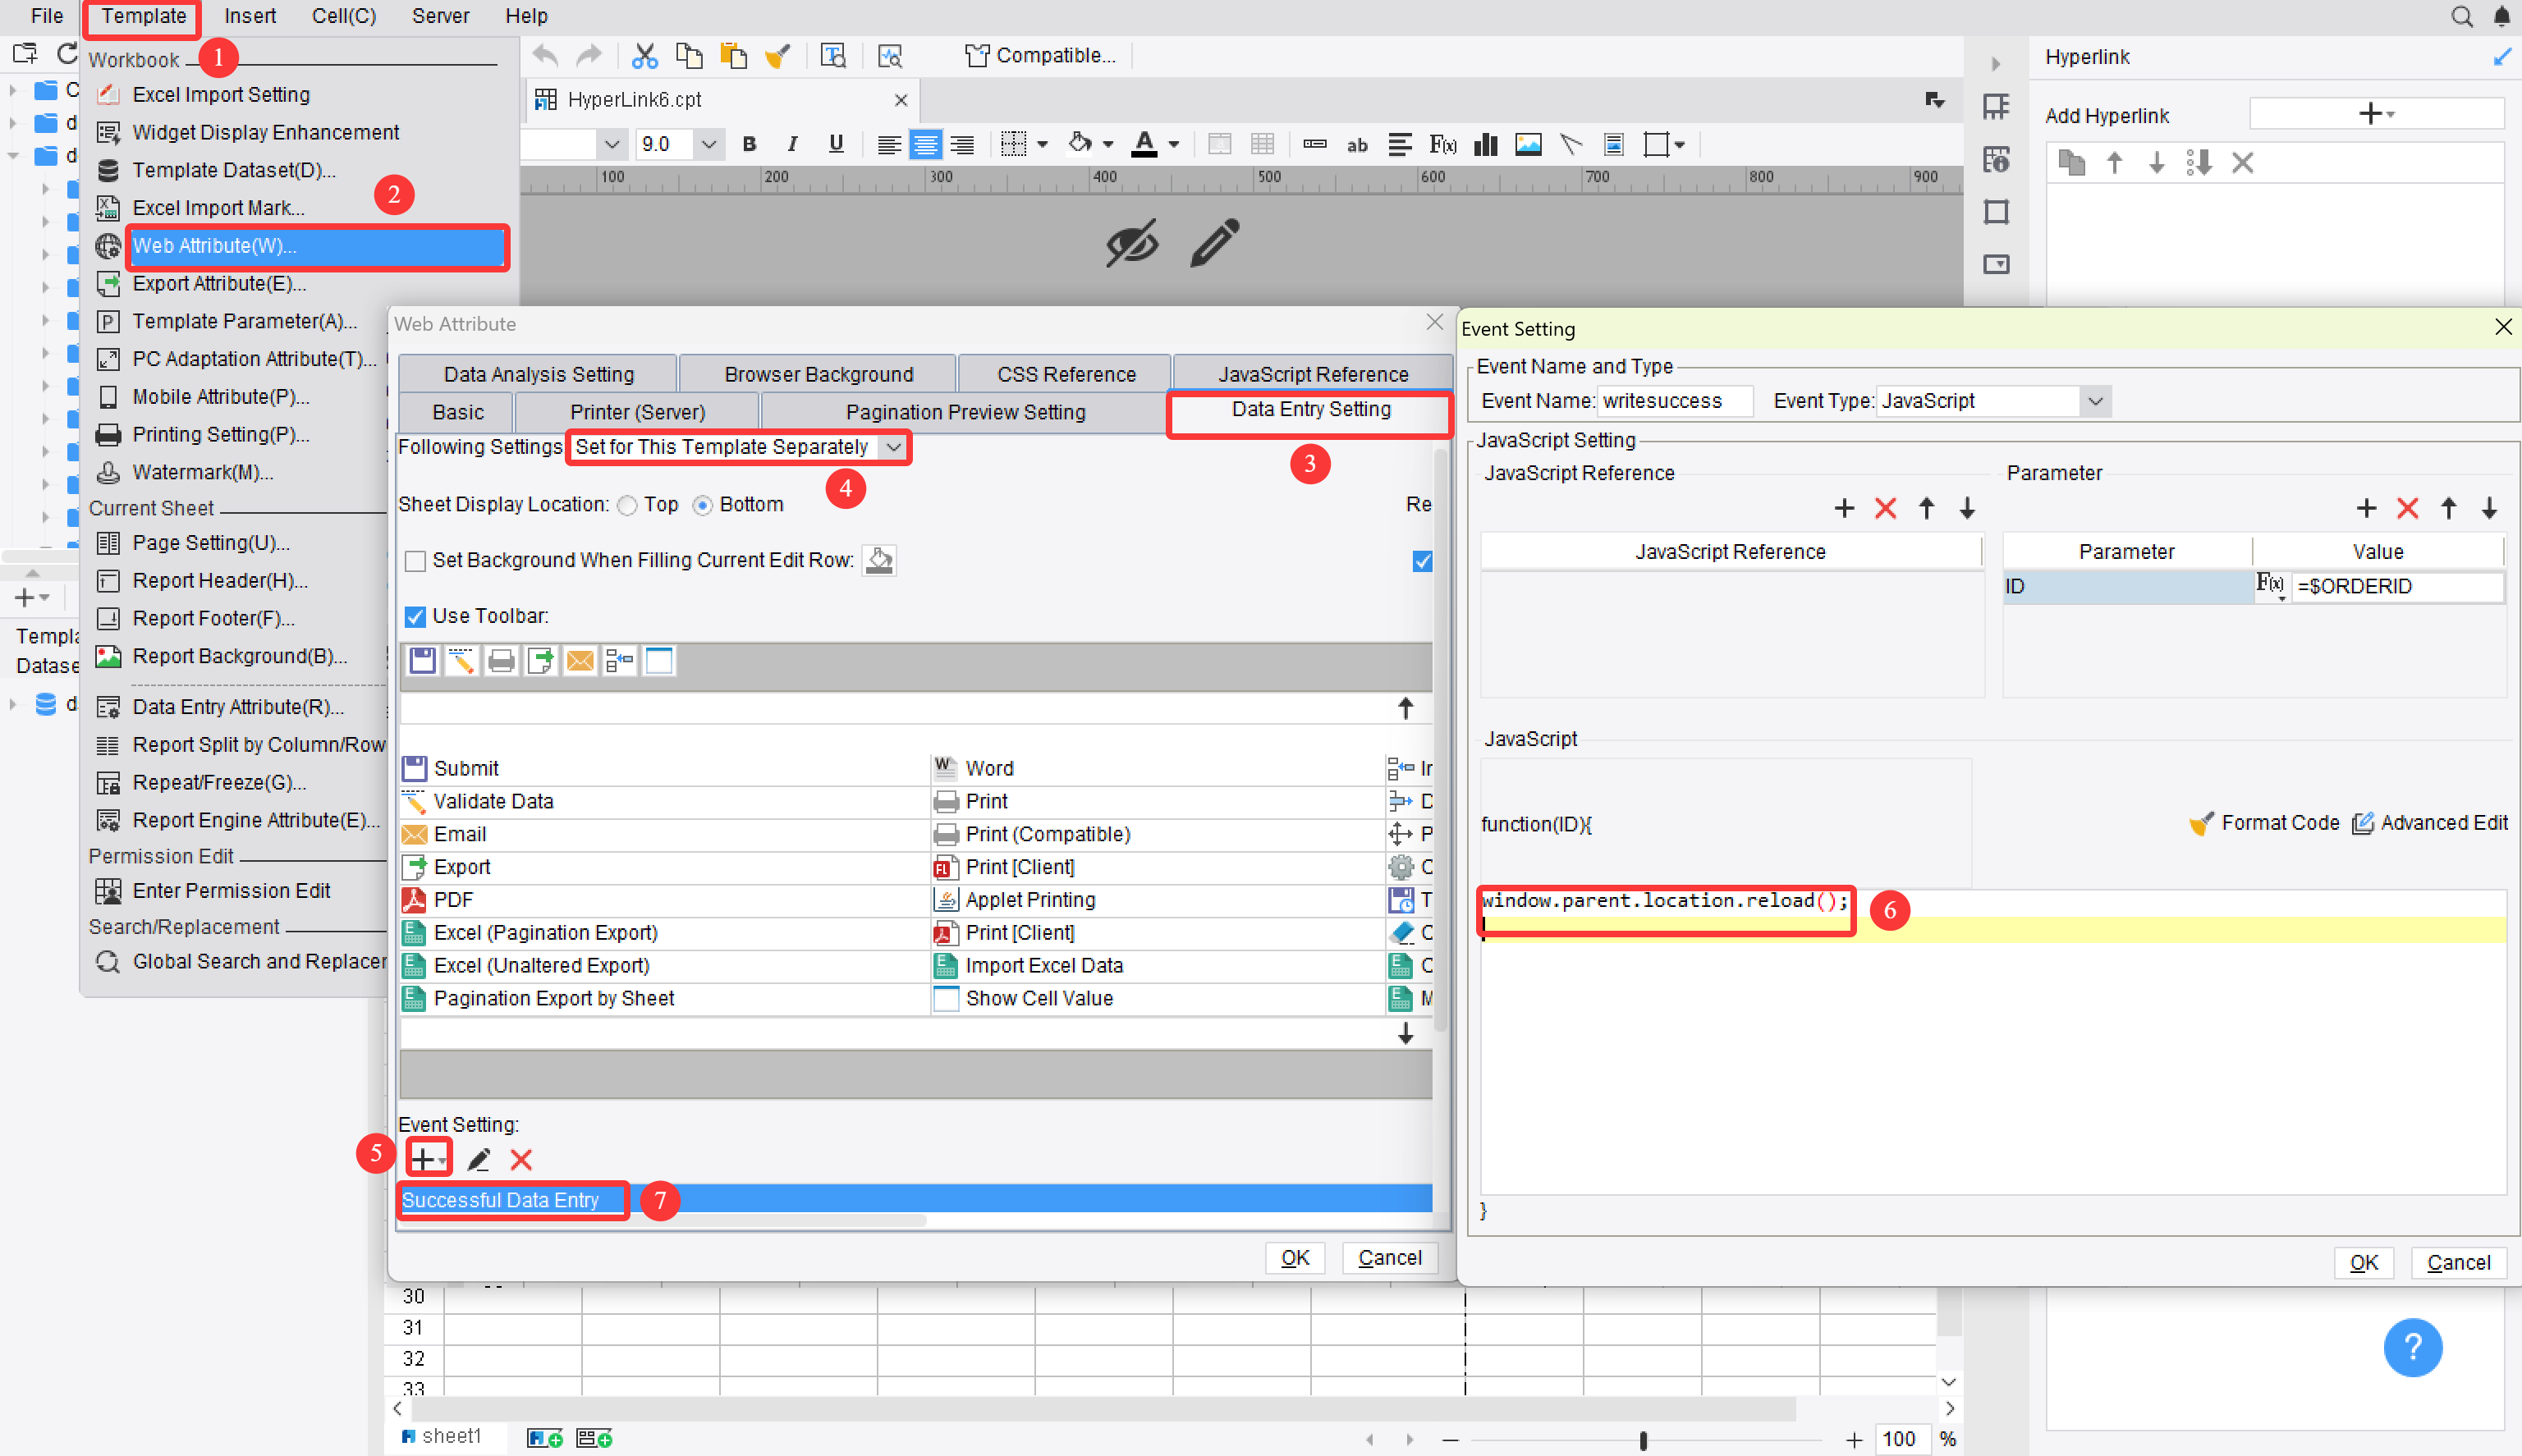2522x1456 pixels.
Task: Click OK in Web Attribute dialog
Action: (x=1294, y=1258)
